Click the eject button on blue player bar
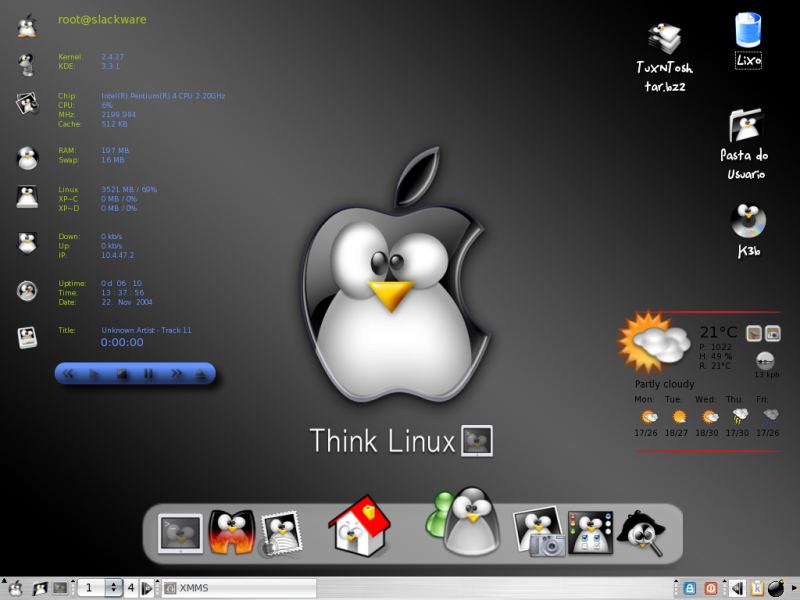 coord(200,374)
